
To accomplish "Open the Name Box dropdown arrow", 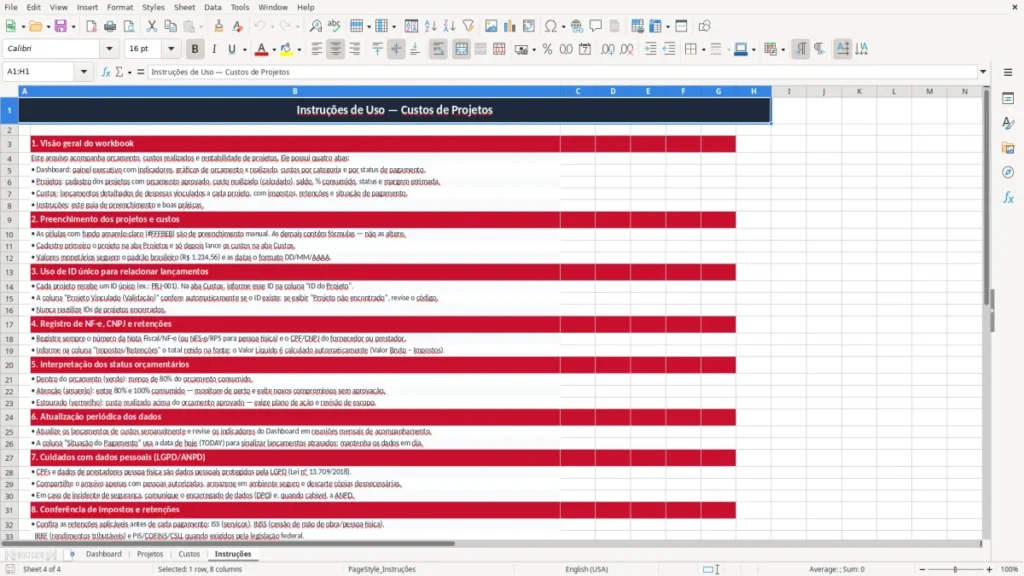I will click(x=84, y=72).
